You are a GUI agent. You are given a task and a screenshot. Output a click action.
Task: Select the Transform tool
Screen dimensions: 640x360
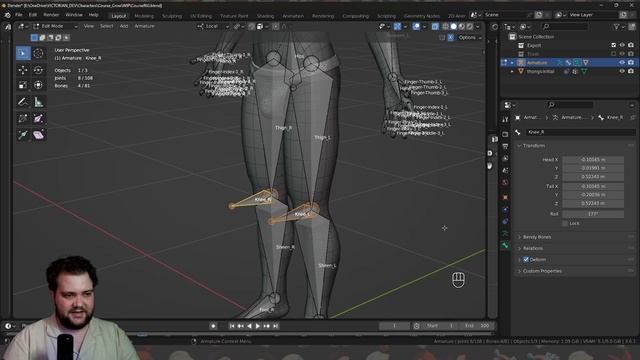pos(38,85)
